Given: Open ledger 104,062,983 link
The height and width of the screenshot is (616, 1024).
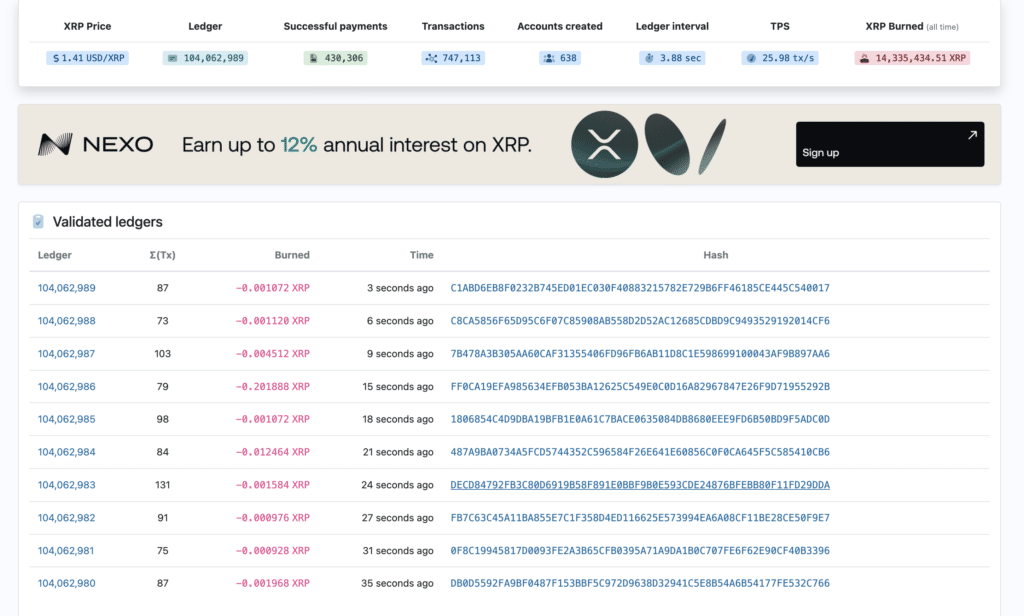Looking at the screenshot, I should point(67,485).
